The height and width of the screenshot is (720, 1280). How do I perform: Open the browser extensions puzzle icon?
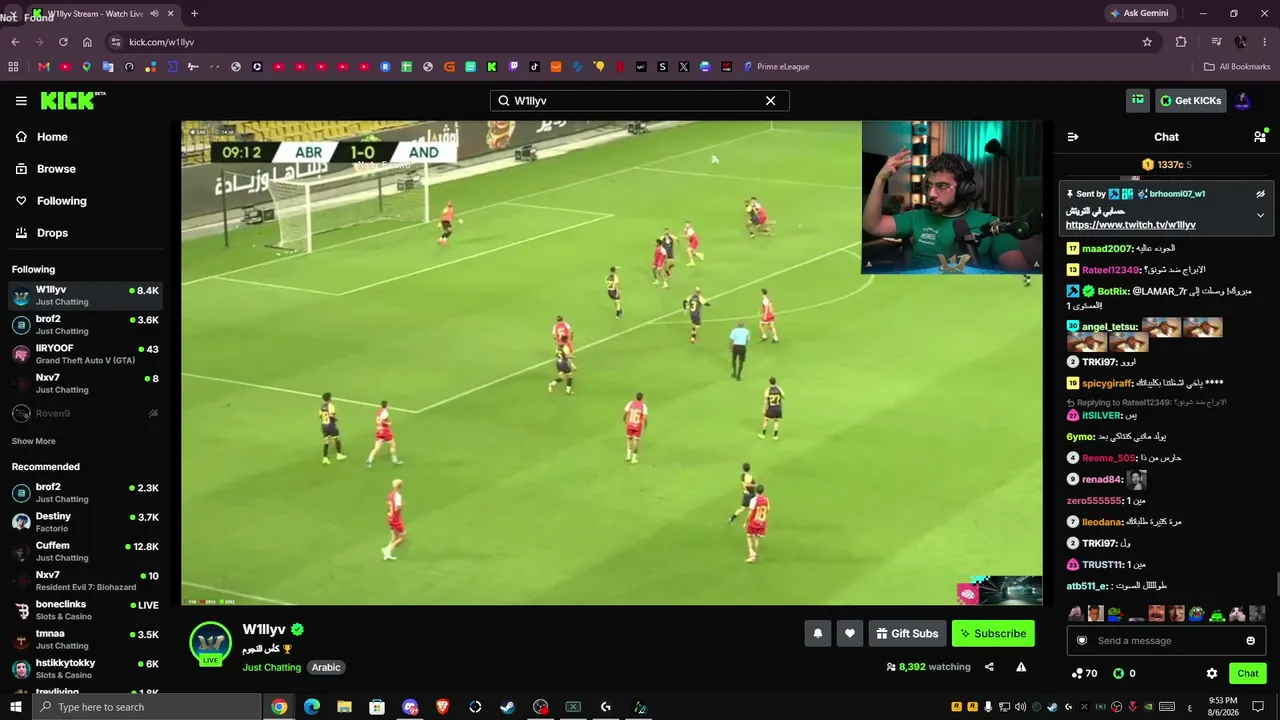point(1181,42)
